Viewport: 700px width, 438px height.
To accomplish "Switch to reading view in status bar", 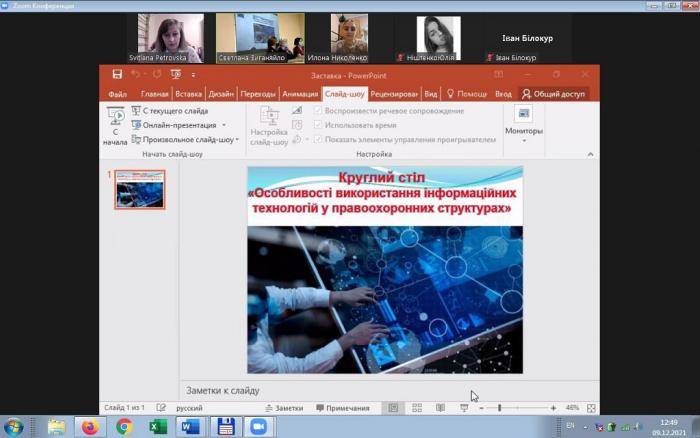I will 439,408.
